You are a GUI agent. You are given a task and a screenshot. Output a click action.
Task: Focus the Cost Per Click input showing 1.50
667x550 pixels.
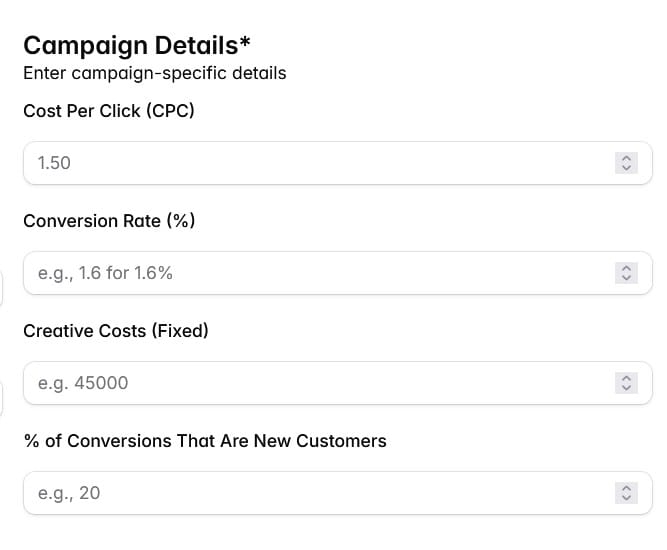coord(300,163)
